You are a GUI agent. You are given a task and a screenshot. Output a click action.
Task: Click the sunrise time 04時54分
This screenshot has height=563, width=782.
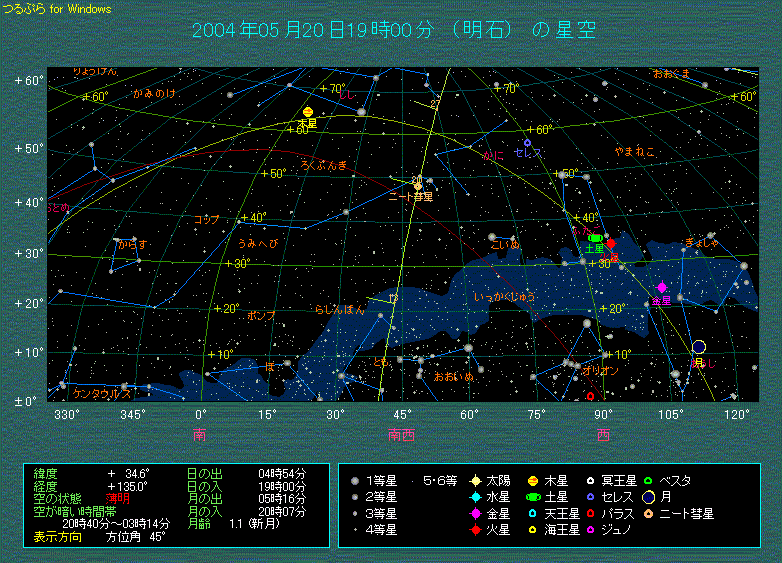tap(282, 474)
